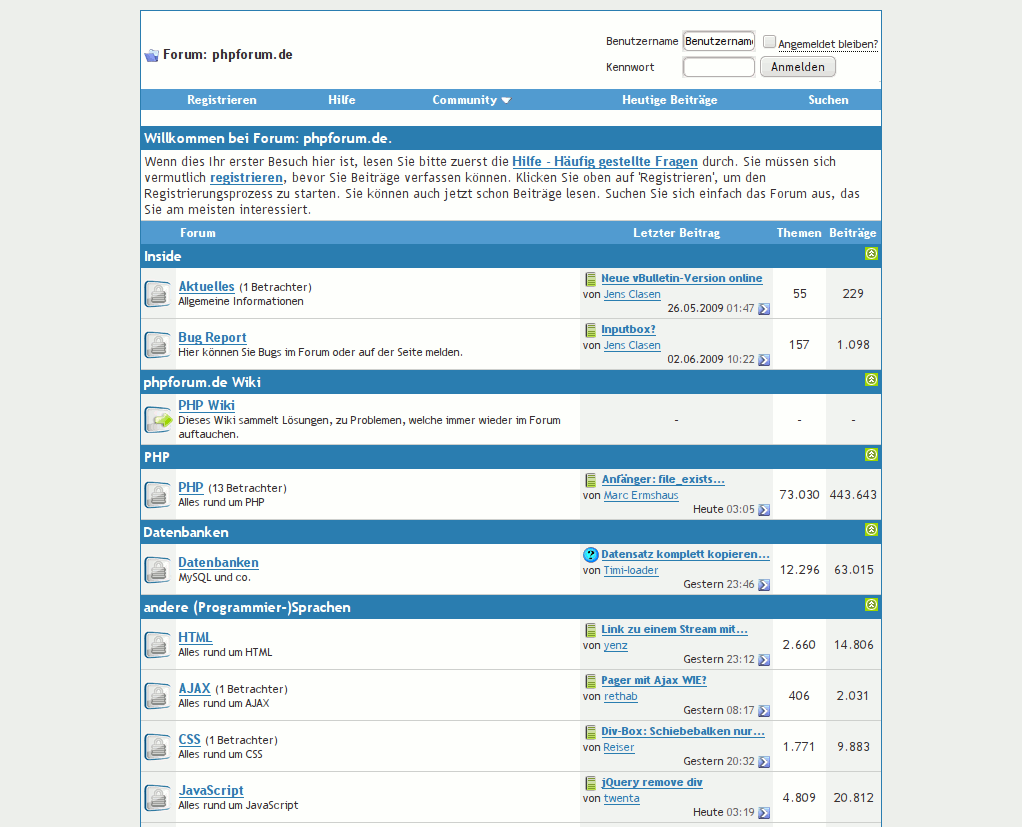Collapse the andere (Programmier-)Sprachen category
1022x827 pixels.
pos(871,604)
